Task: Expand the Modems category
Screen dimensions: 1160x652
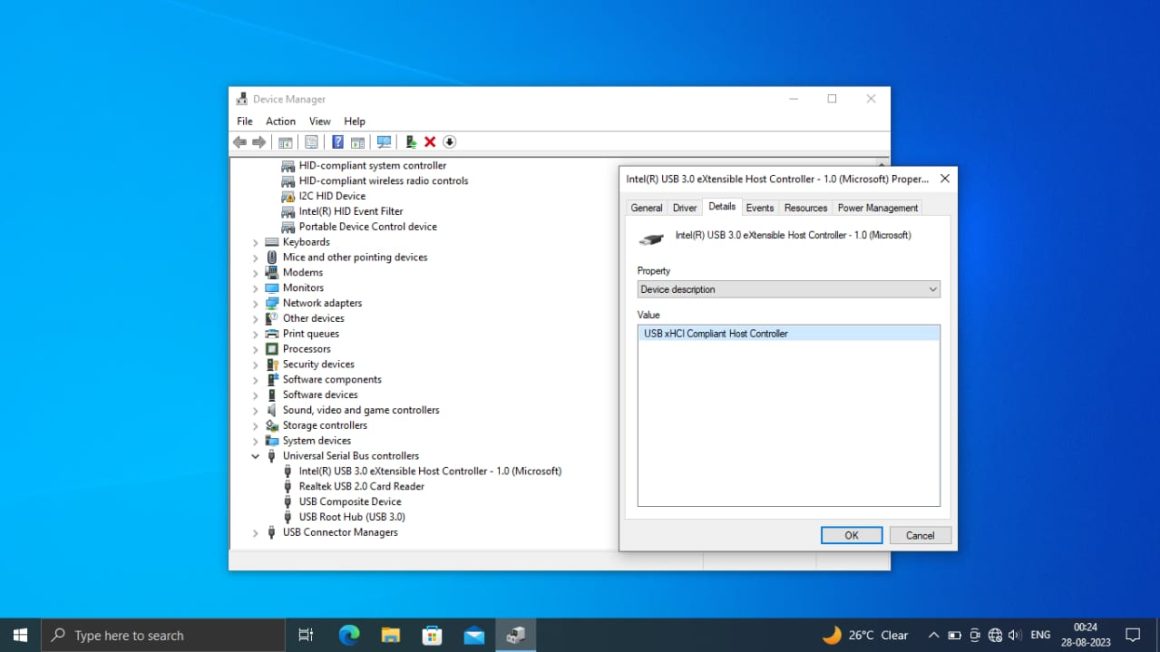Action: pyautogui.click(x=255, y=273)
